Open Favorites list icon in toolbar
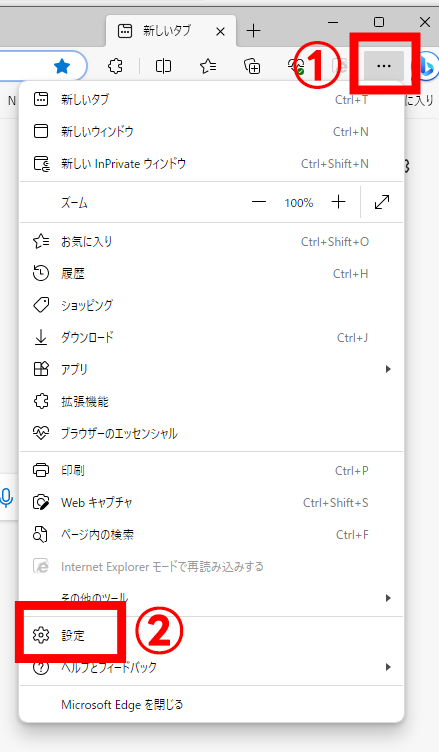Viewport: 439px width, 752px height. point(208,66)
